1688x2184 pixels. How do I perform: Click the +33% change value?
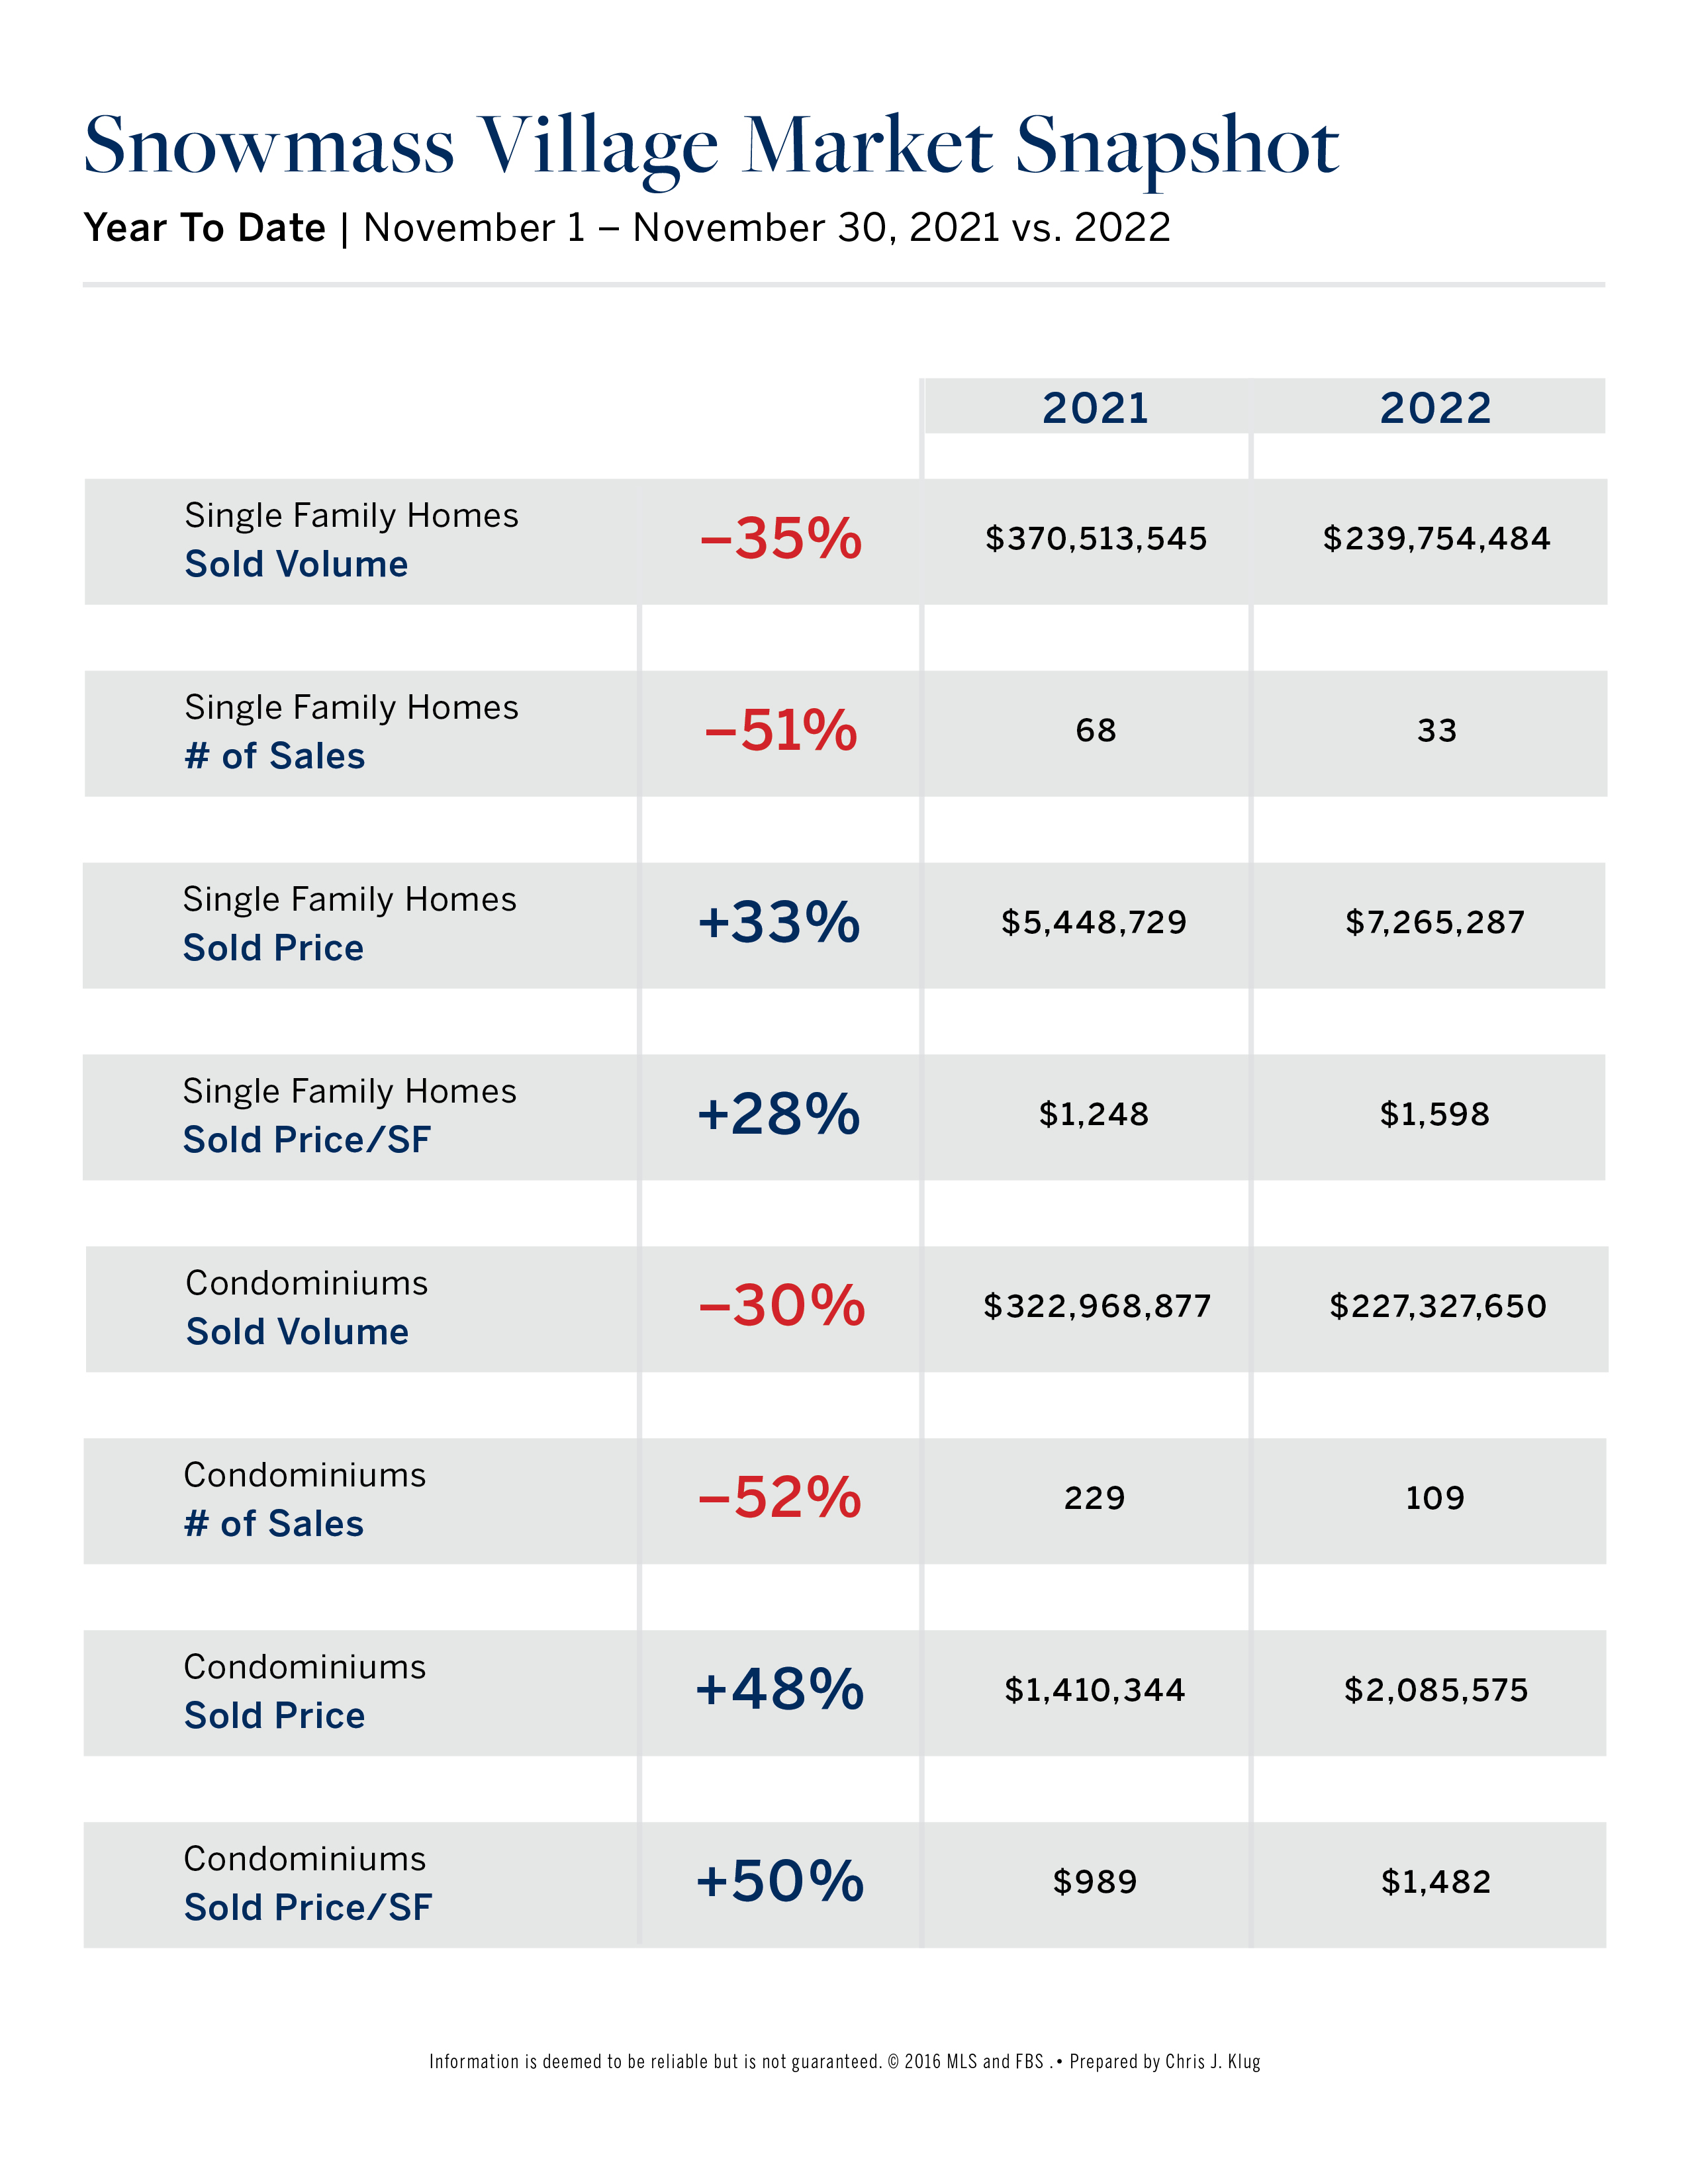point(779,922)
